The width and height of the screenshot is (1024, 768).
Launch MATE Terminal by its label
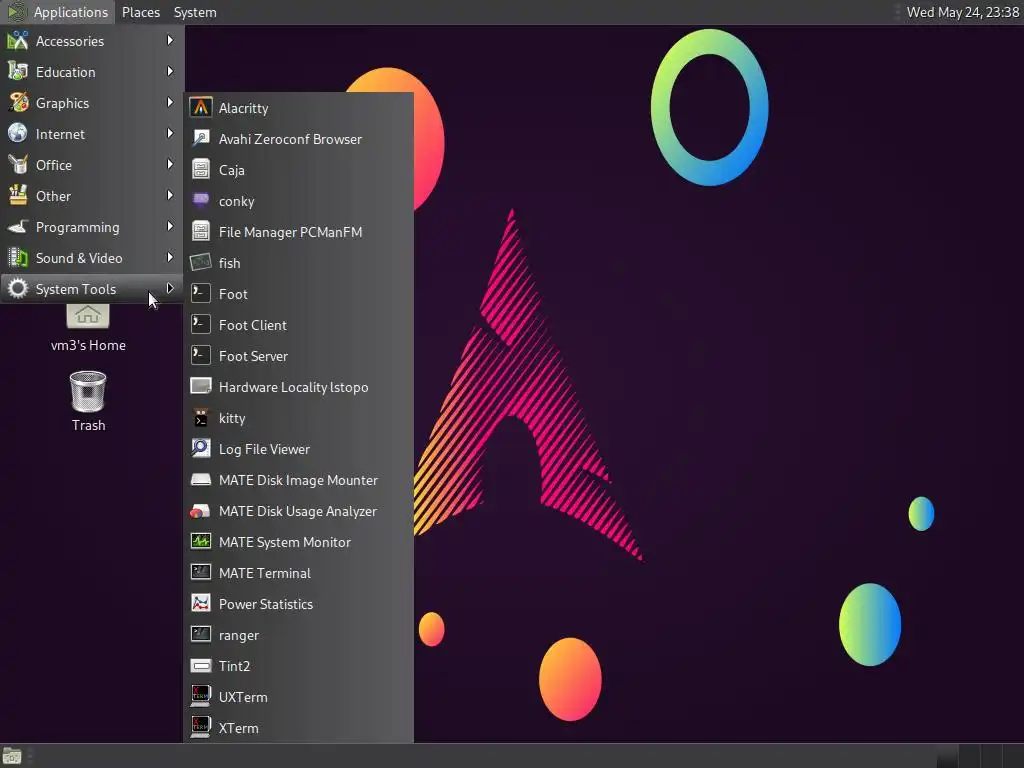264,573
